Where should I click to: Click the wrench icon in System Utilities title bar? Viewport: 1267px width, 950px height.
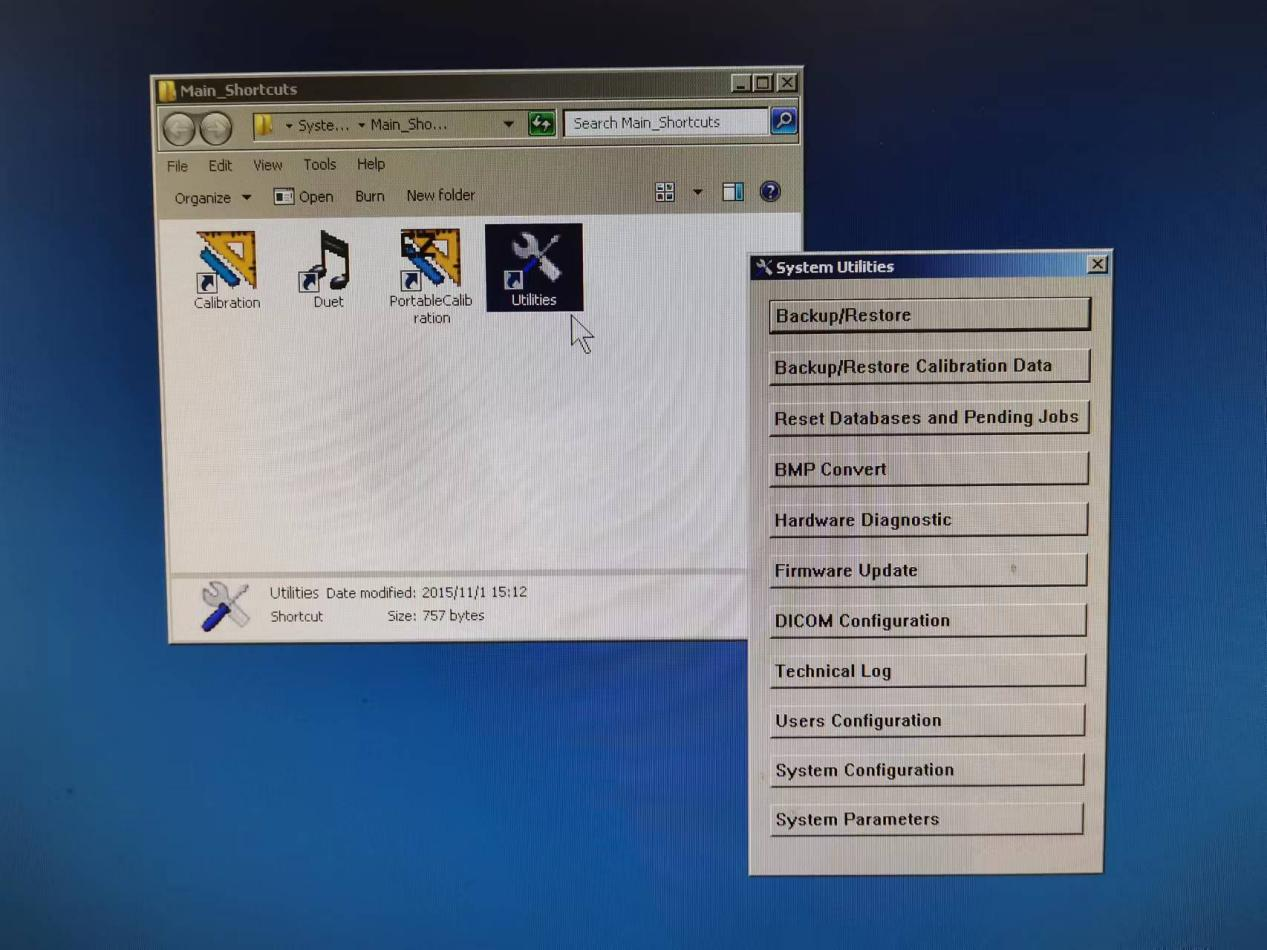click(x=764, y=267)
